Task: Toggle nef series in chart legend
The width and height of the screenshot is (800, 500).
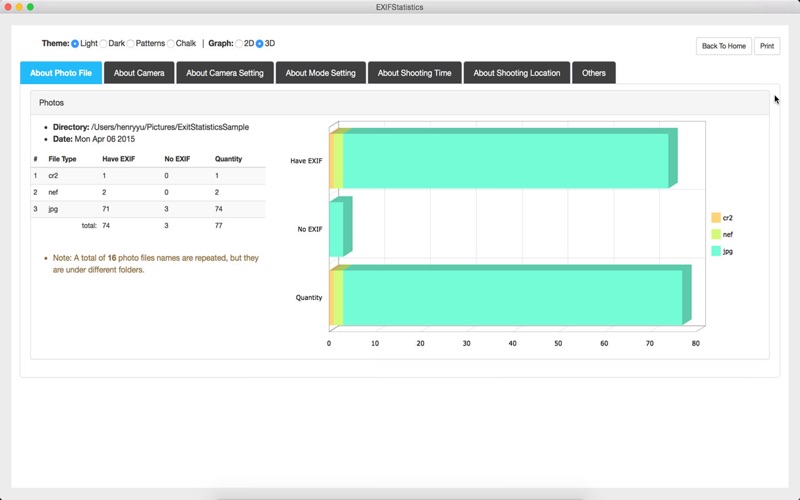Action: pyautogui.click(x=722, y=235)
